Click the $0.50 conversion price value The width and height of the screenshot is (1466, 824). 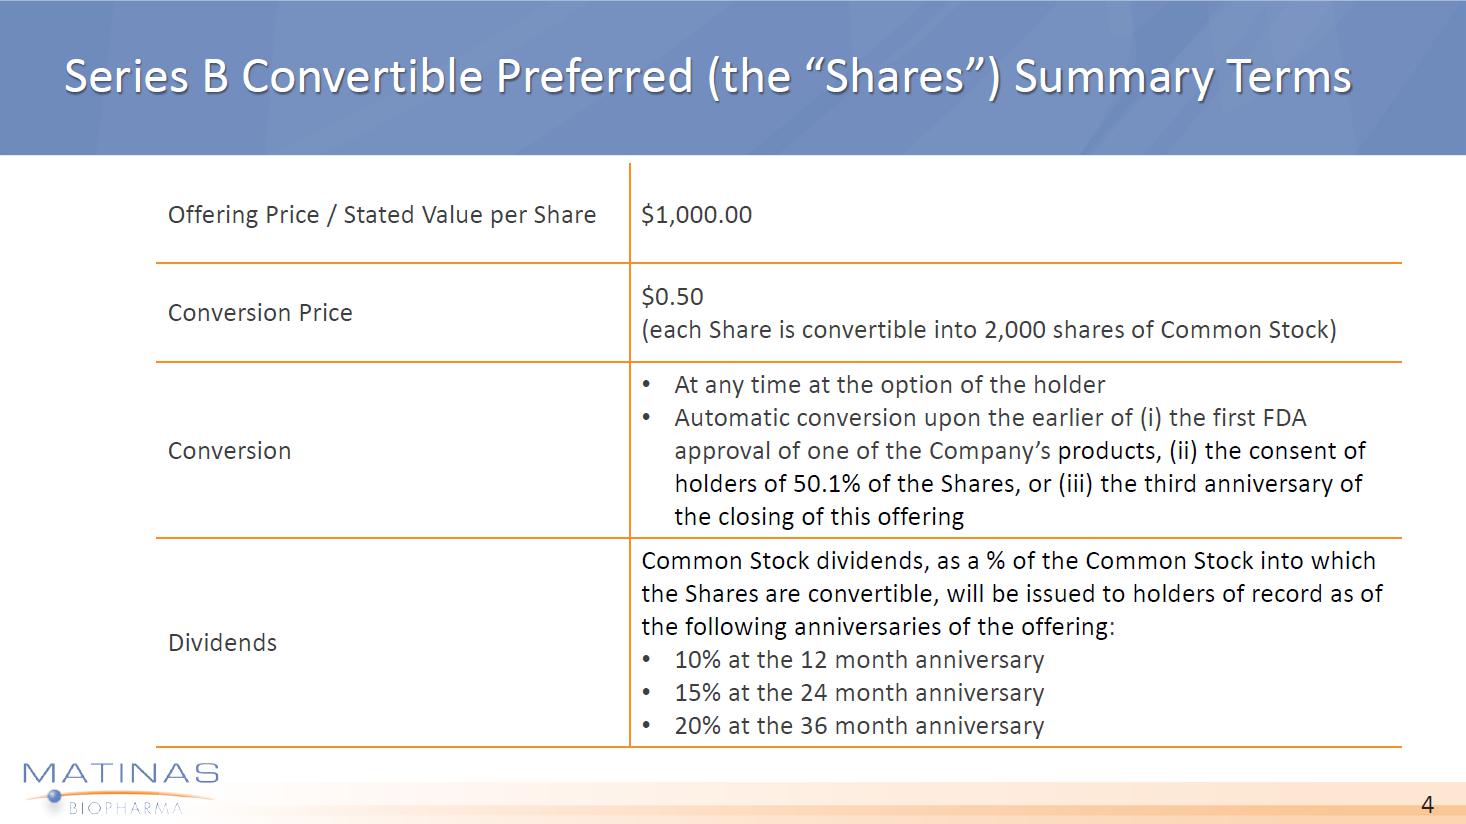click(672, 297)
